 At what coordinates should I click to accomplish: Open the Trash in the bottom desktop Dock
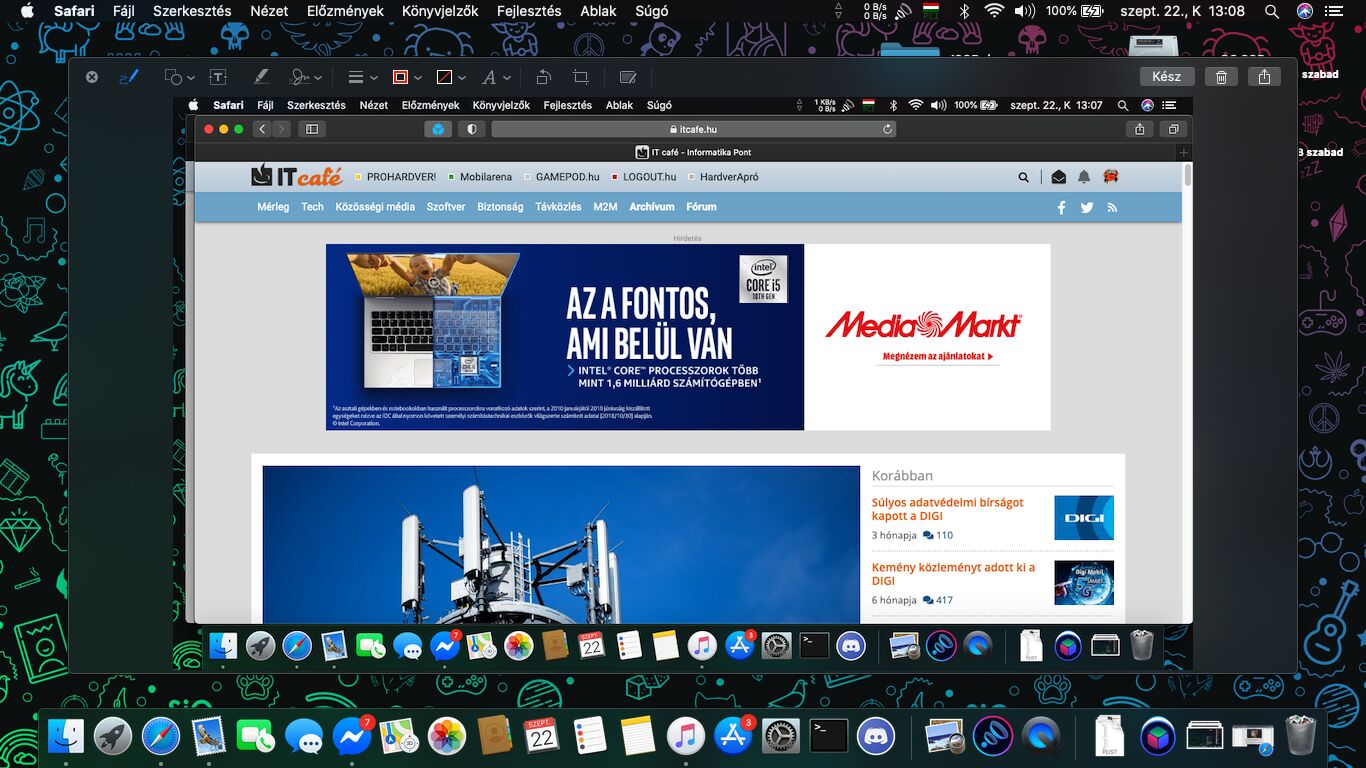click(1301, 737)
